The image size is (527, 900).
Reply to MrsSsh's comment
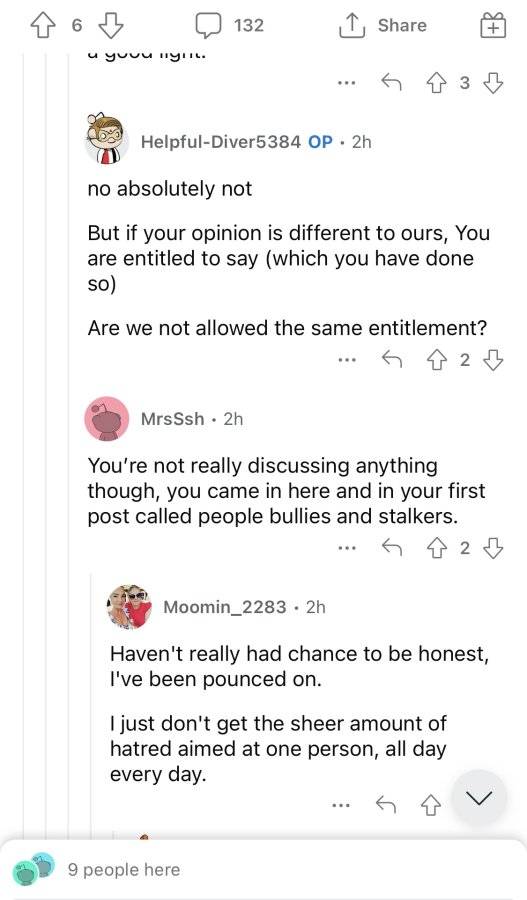coord(392,548)
